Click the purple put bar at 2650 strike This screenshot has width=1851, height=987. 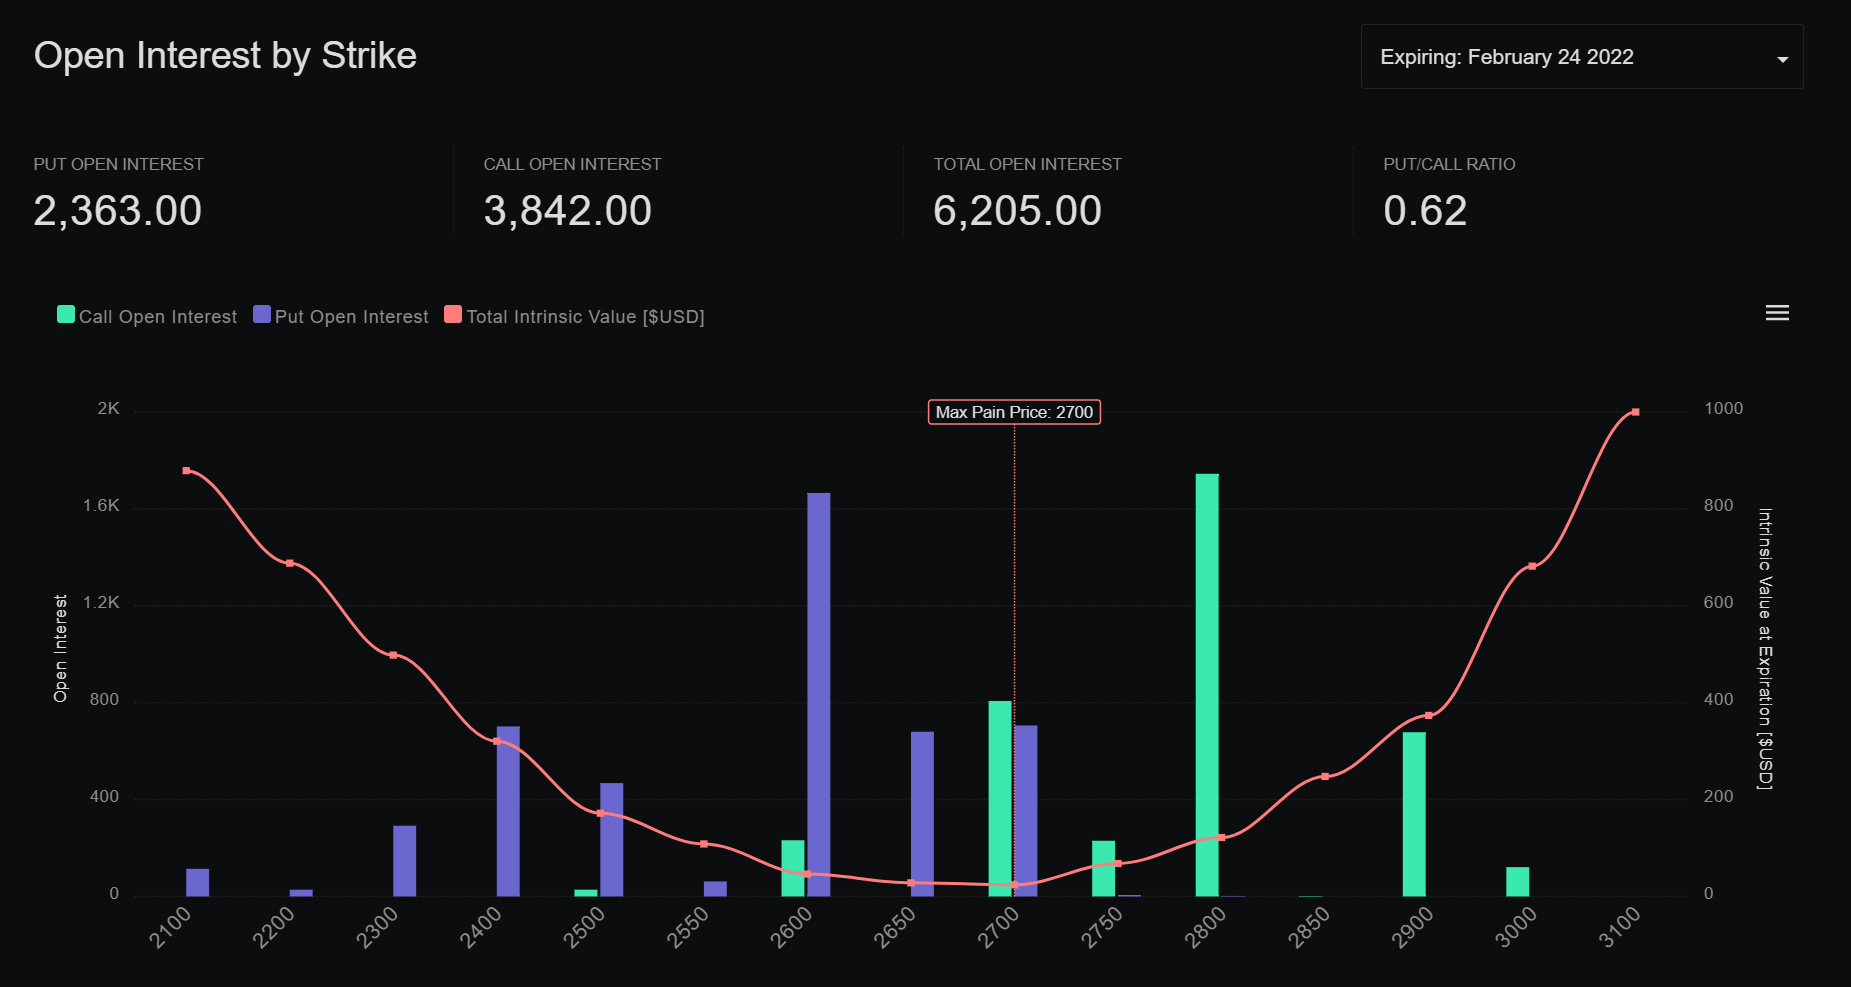(922, 814)
